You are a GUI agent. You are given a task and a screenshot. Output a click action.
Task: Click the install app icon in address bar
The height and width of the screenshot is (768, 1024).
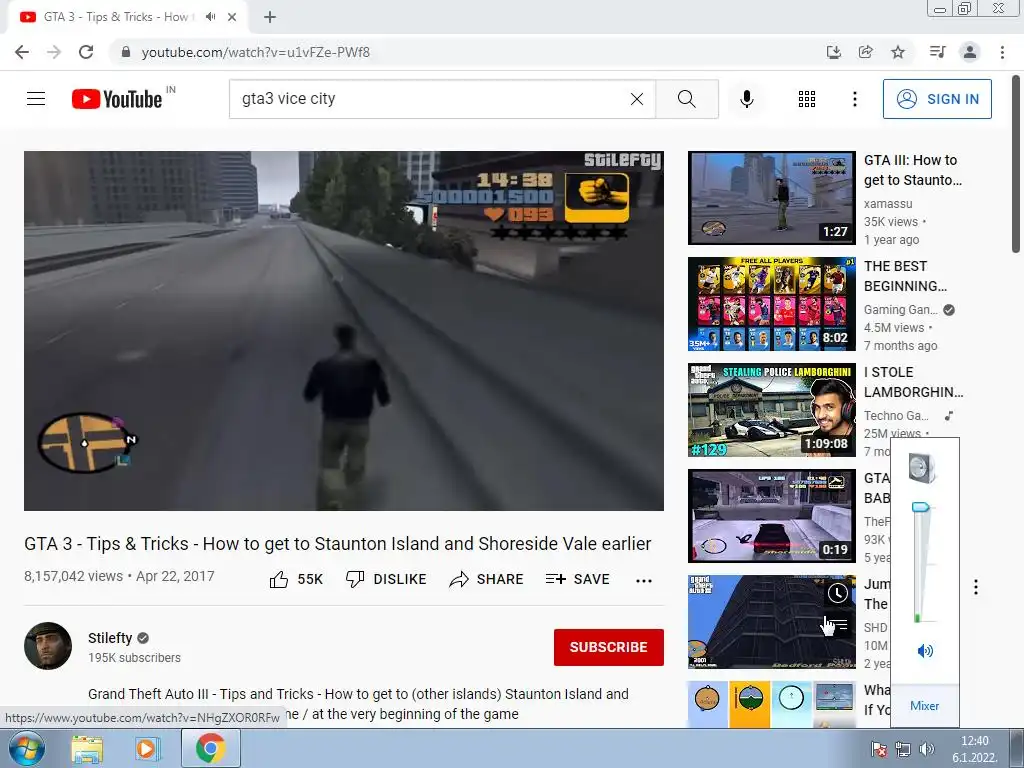pos(833,52)
